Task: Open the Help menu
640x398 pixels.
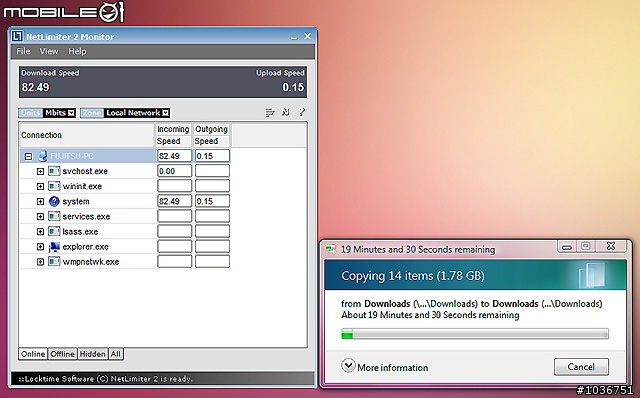Action: point(77,51)
